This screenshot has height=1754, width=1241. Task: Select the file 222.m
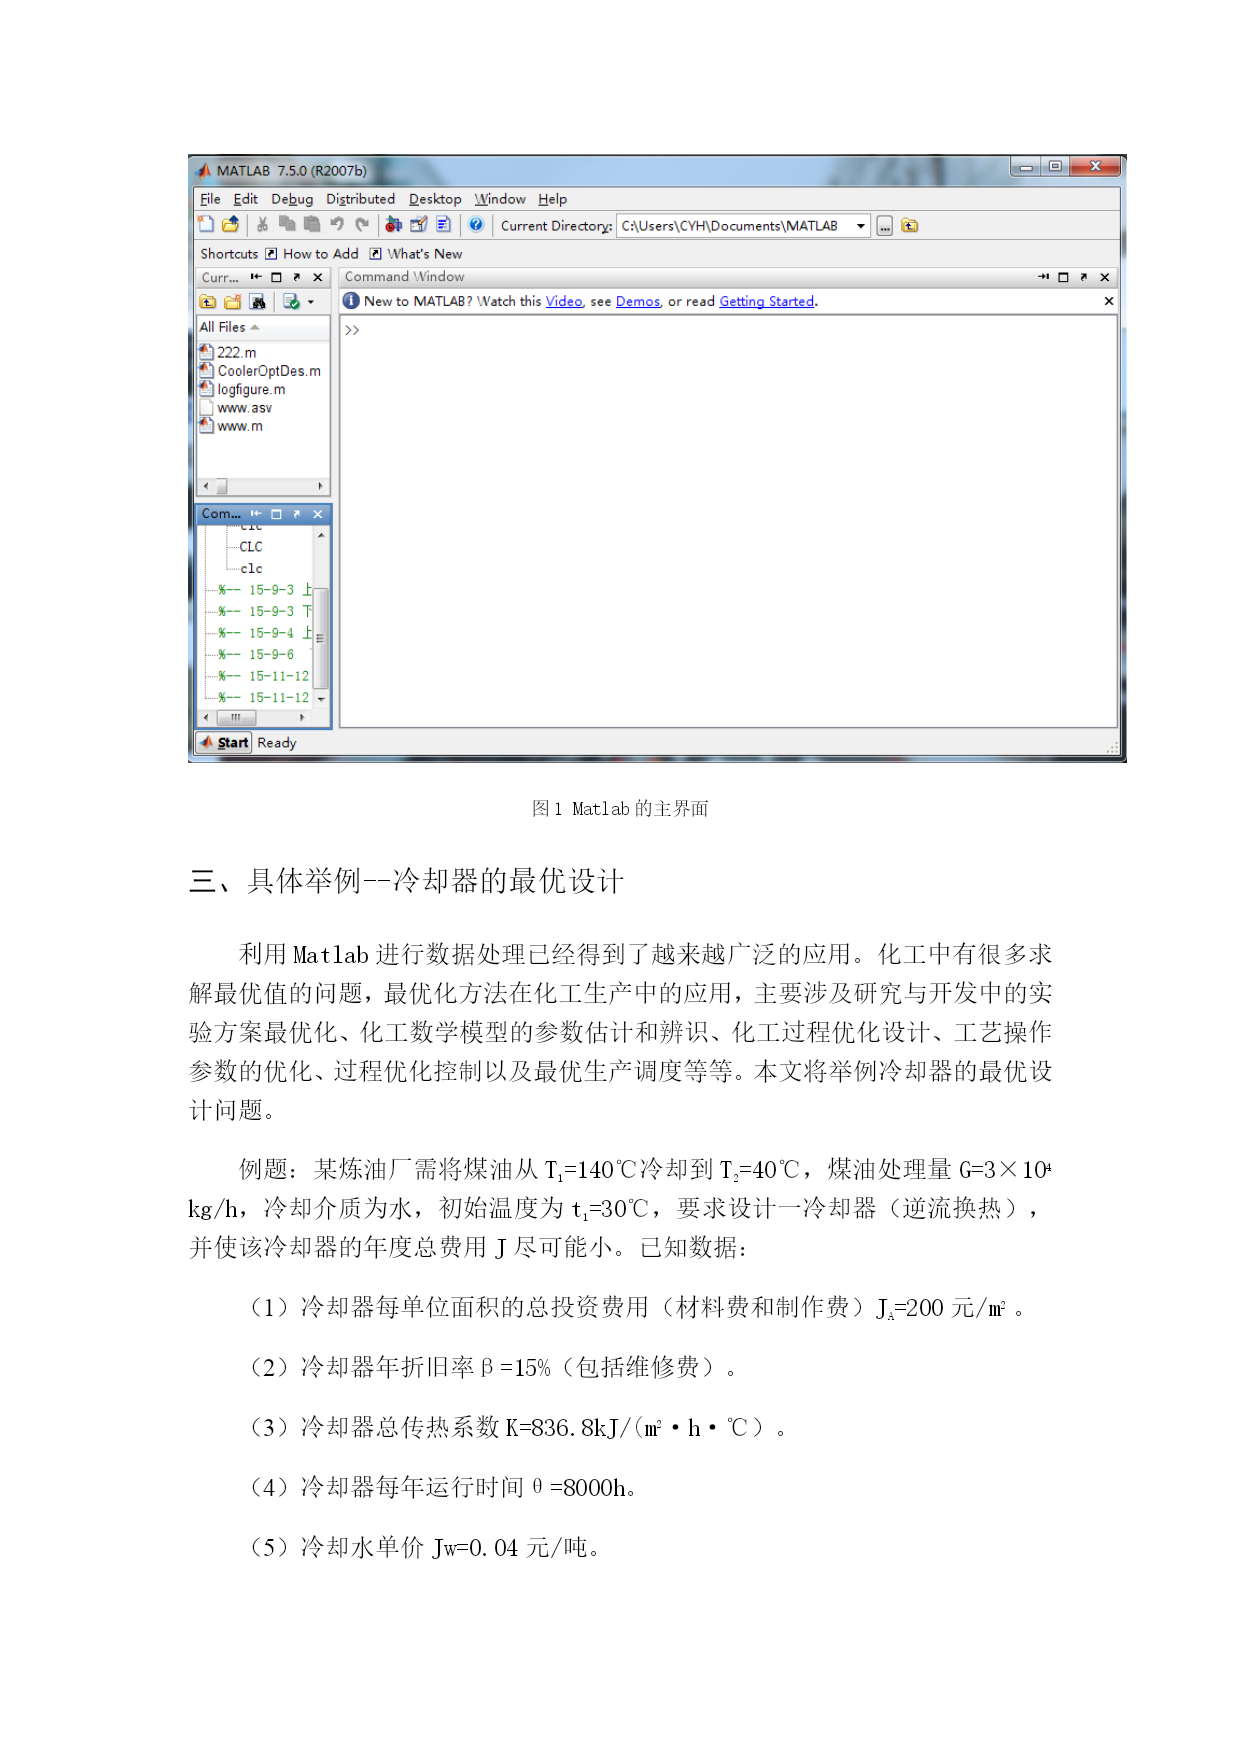(228, 352)
